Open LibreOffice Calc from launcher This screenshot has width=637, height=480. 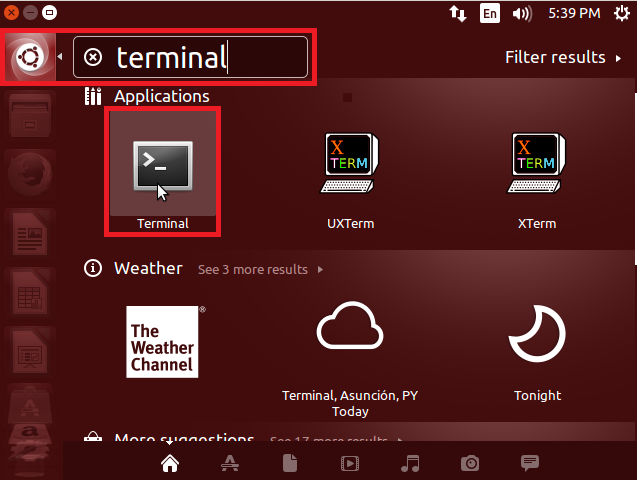coord(30,292)
